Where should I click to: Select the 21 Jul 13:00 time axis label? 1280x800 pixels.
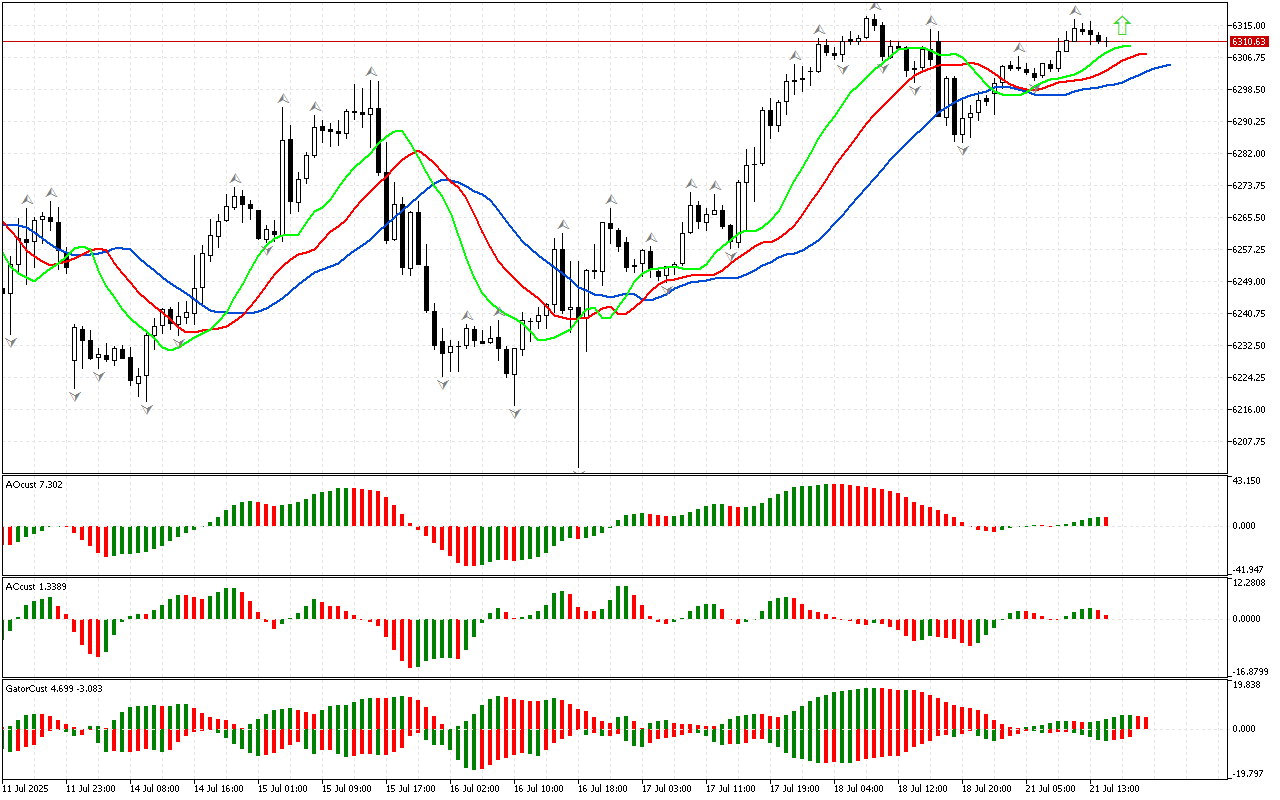tap(1113, 789)
